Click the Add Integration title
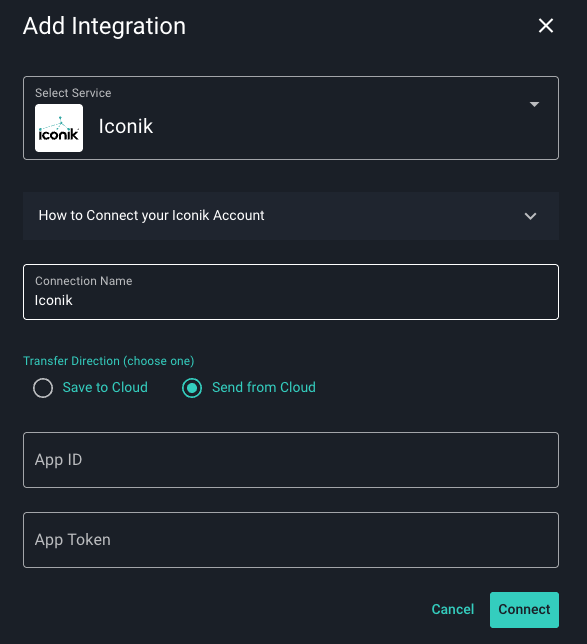The image size is (587, 644). 104,26
